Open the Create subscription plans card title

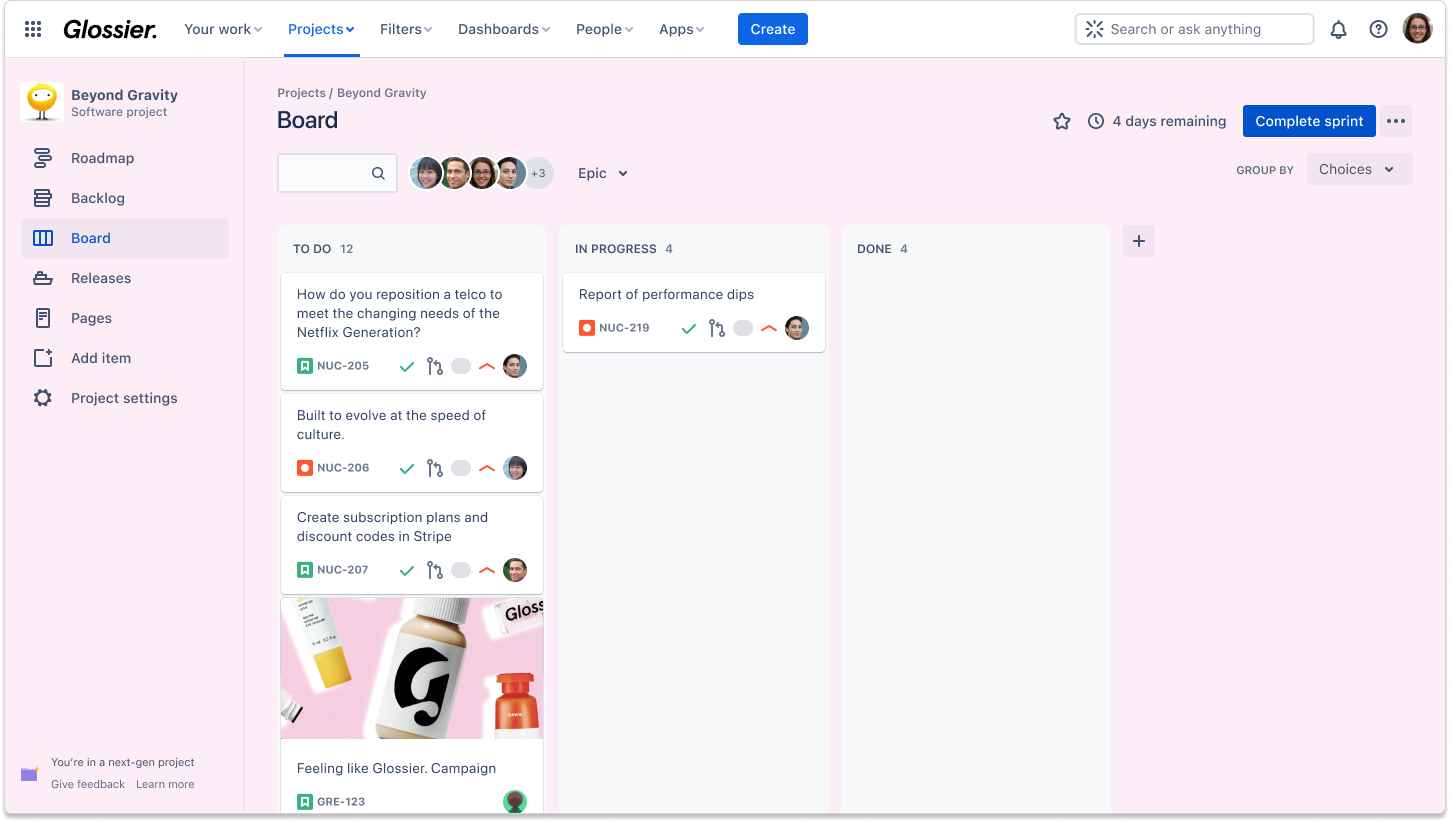(392, 527)
